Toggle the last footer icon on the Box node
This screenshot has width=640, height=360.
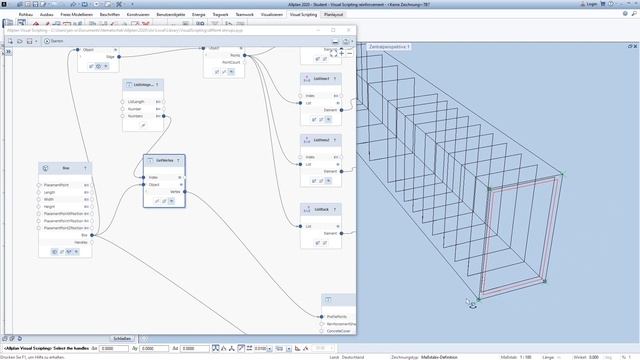76,252
